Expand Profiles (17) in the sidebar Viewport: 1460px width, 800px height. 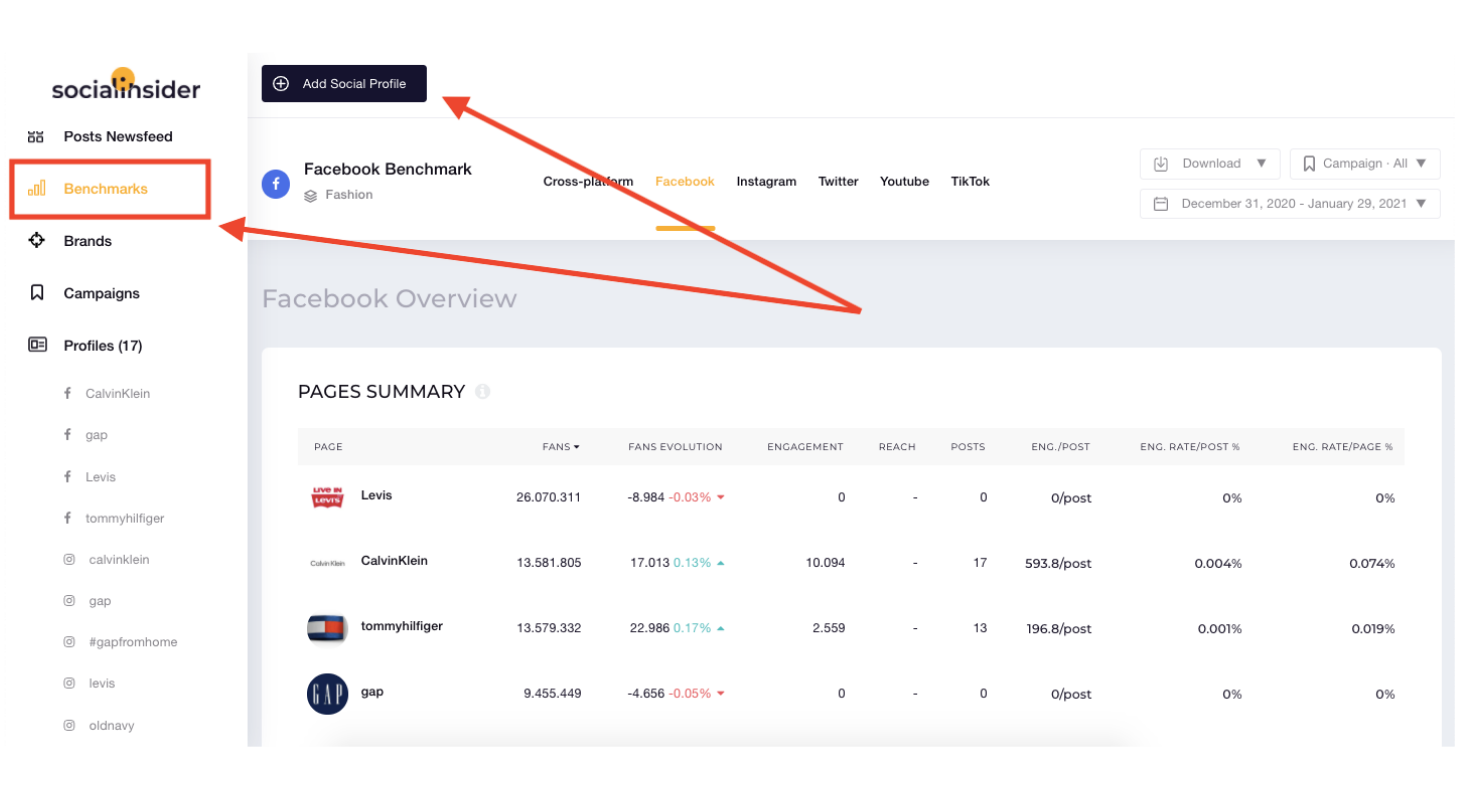click(x=103, y=346)
